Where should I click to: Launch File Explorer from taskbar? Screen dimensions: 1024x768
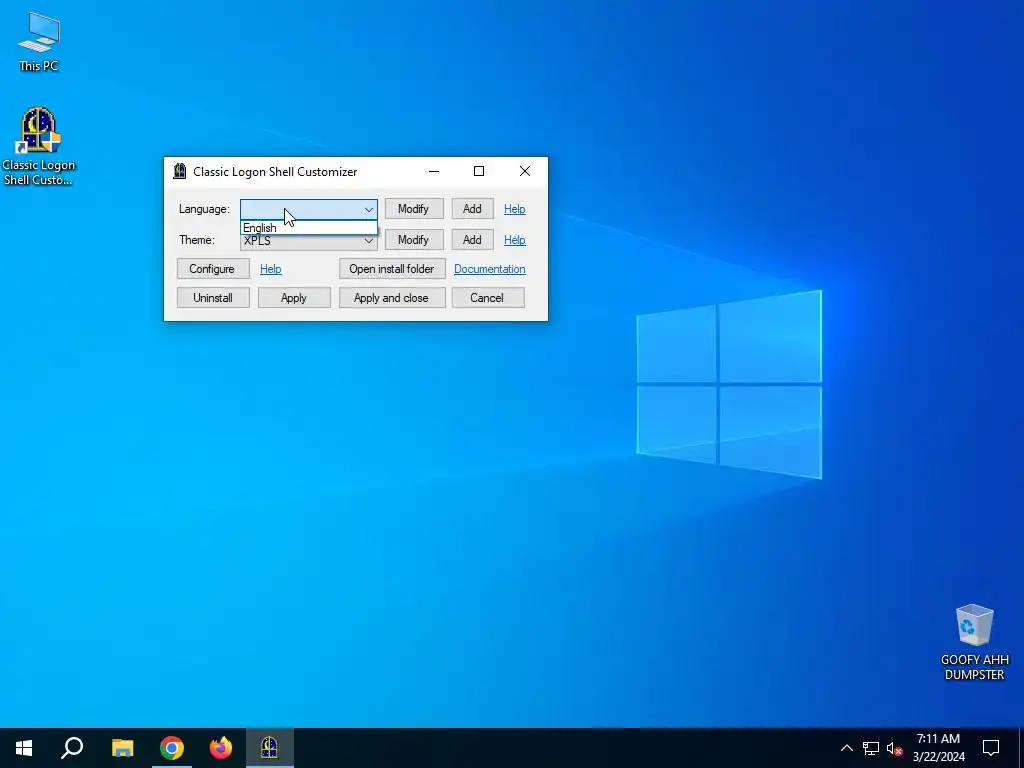122,748
